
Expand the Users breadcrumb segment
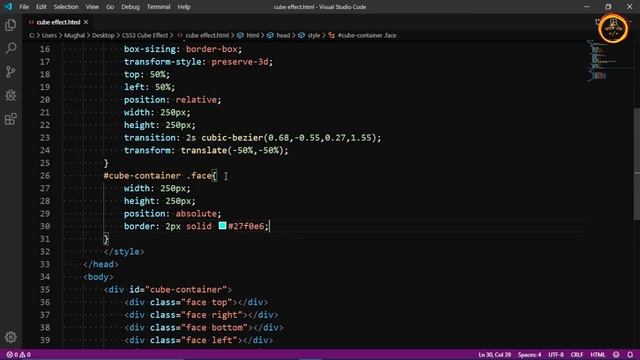(49, 36)
